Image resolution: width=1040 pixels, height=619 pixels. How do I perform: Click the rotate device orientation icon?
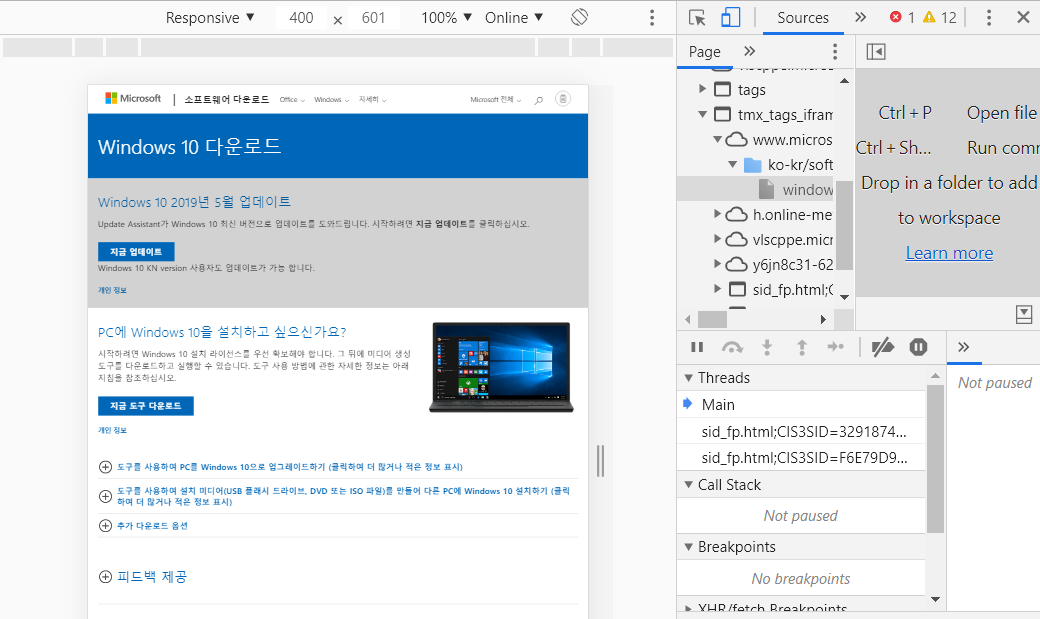[579, 17]
